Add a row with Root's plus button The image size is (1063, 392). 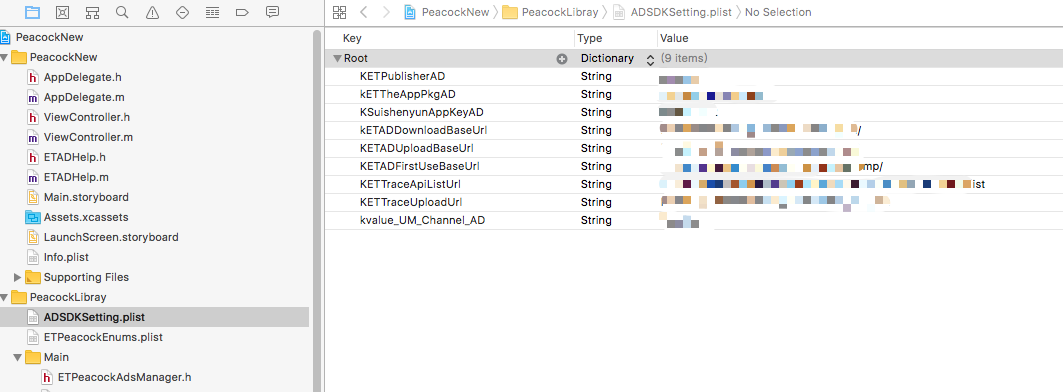[x=561, y=59]
